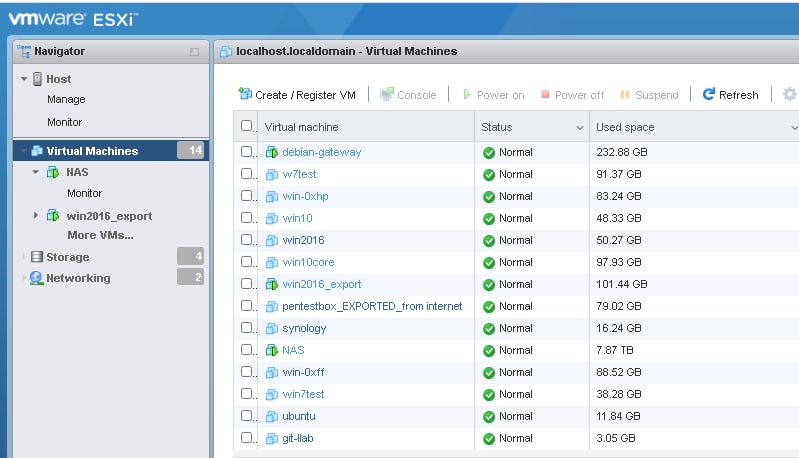
Task: Collapse the Virtual Machines tree node arrow
Action: [23, 151]
